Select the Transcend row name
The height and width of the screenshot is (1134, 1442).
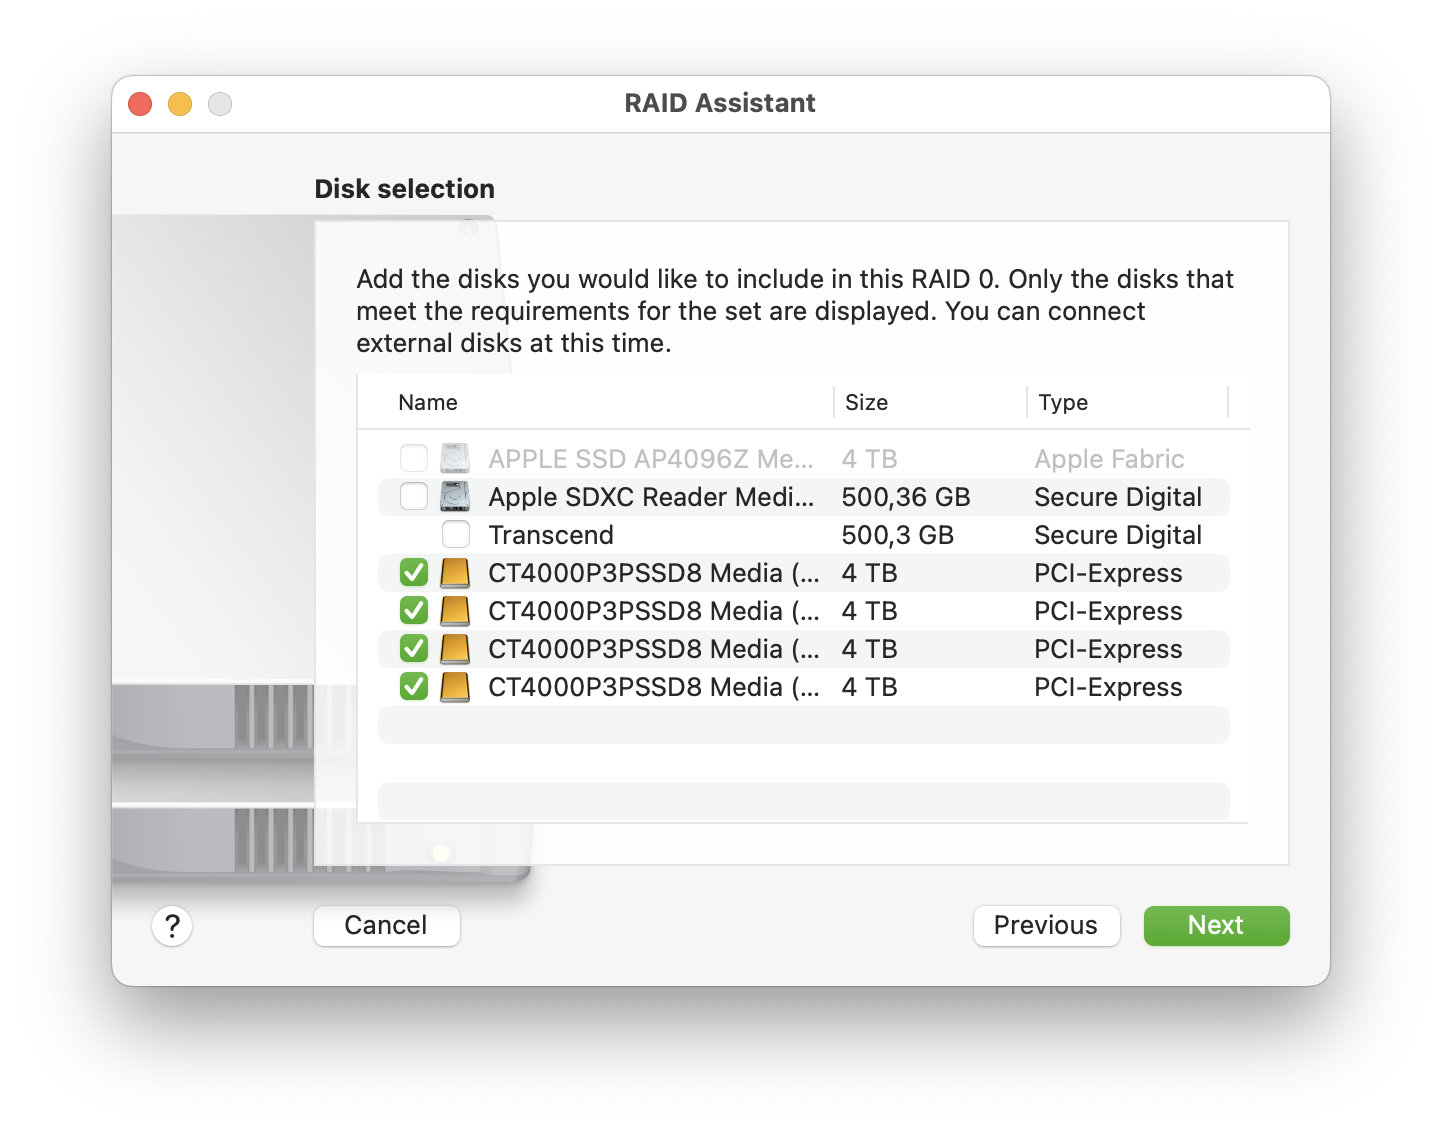551,535
